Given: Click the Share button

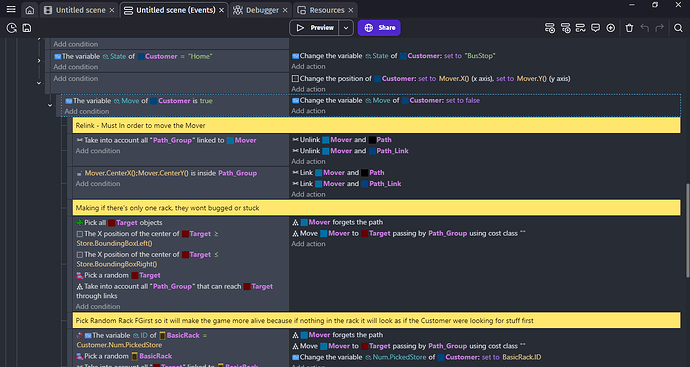Looking at the screenshot, I should [x=379, y=28].
